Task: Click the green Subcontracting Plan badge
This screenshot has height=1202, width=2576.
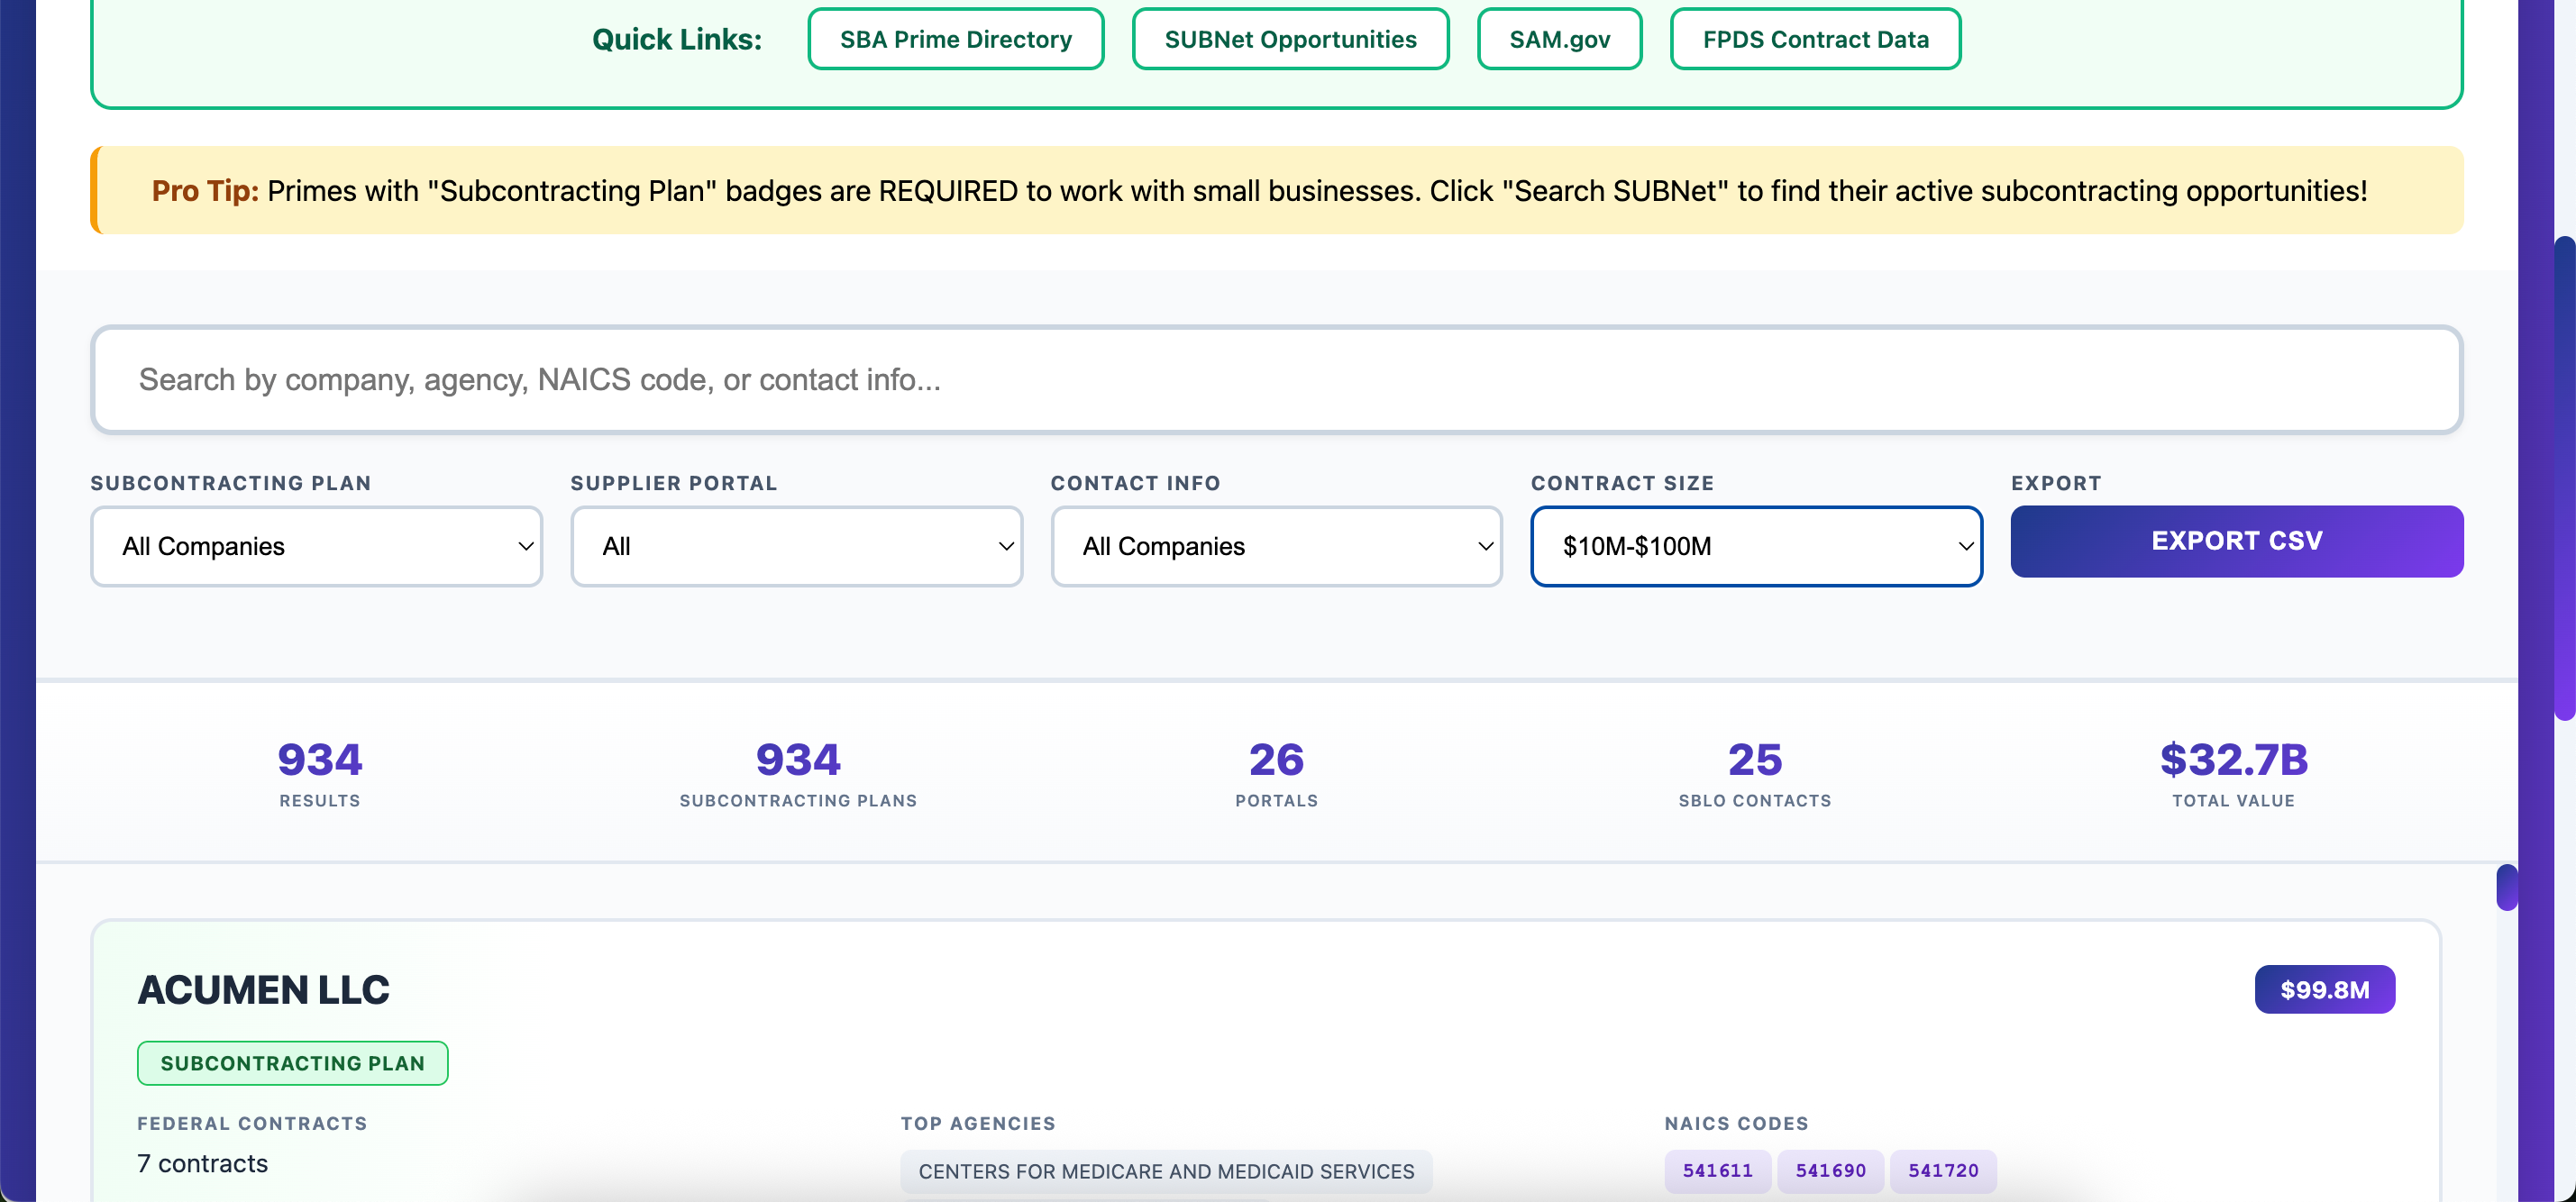Action: [x=292, y=1063]
